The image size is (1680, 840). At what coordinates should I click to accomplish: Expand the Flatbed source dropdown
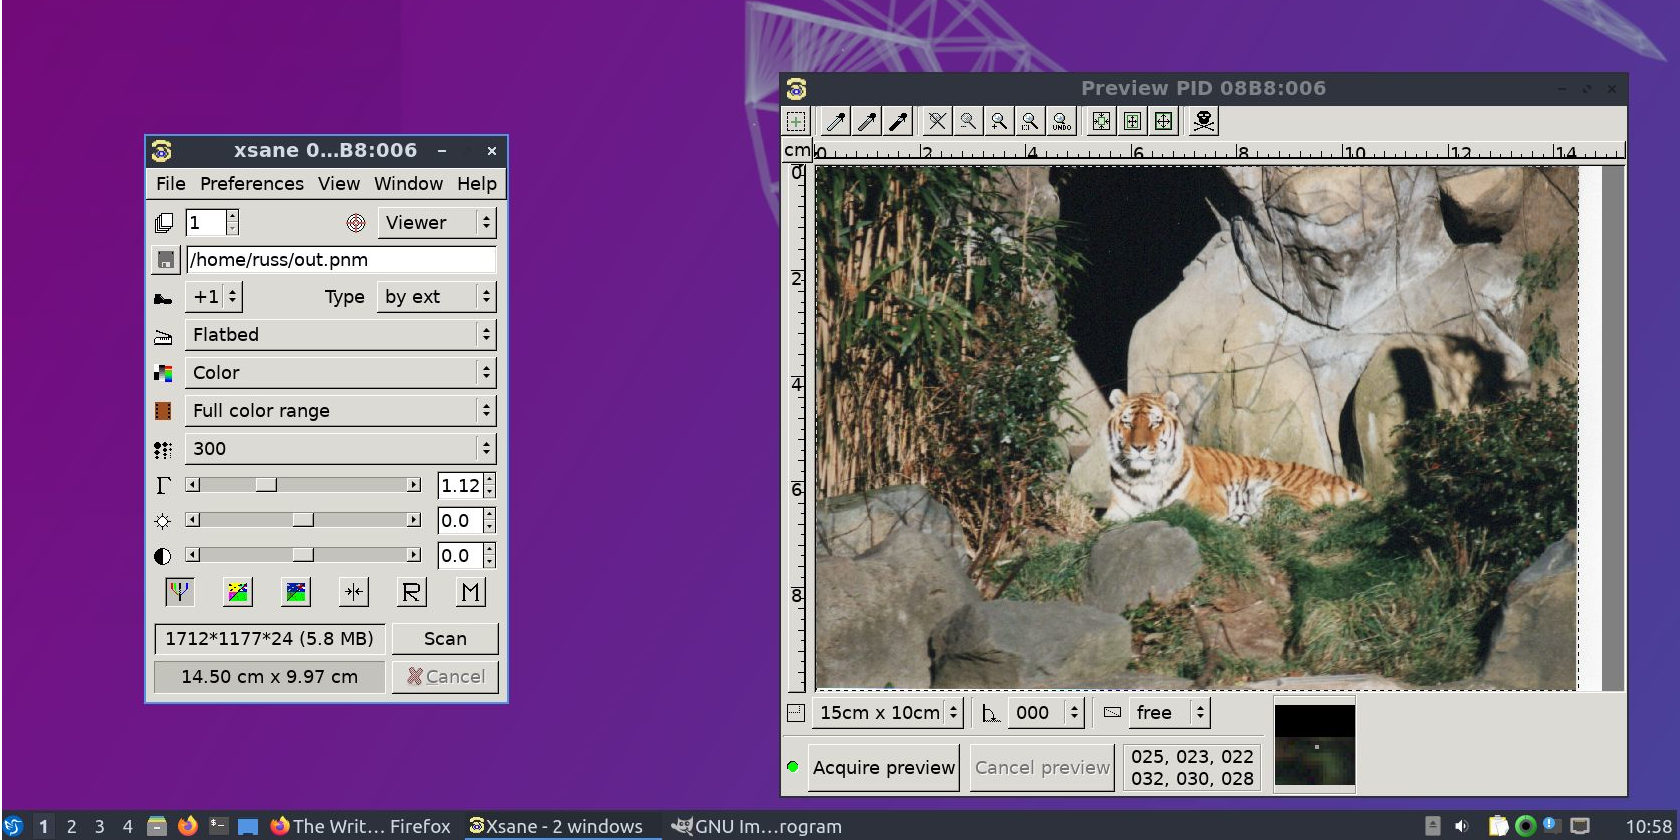340,334
